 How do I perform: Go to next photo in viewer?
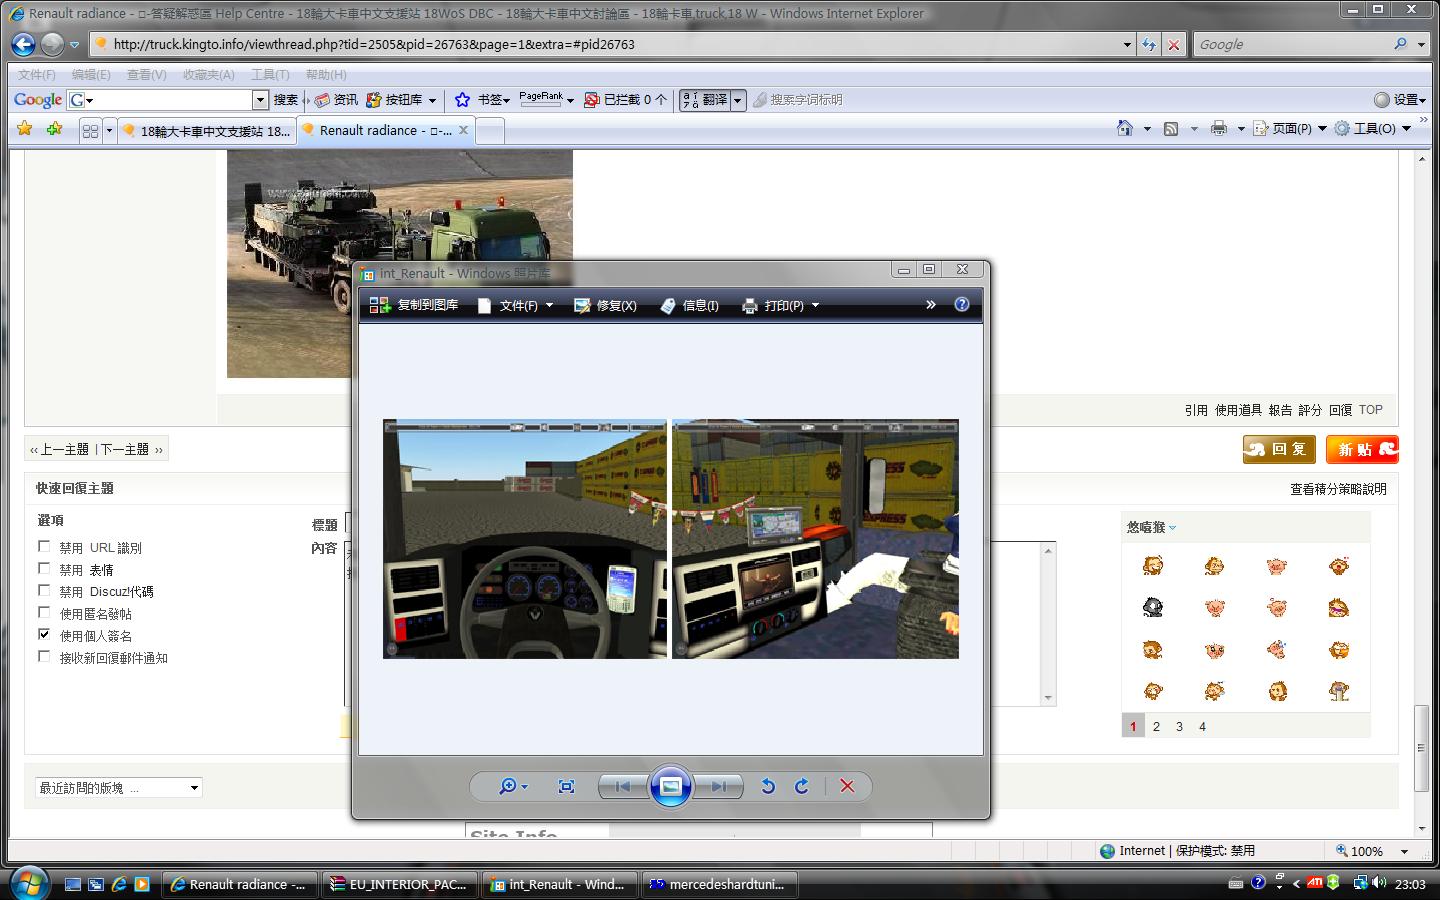pyautogui.click(x=719, y=786)
